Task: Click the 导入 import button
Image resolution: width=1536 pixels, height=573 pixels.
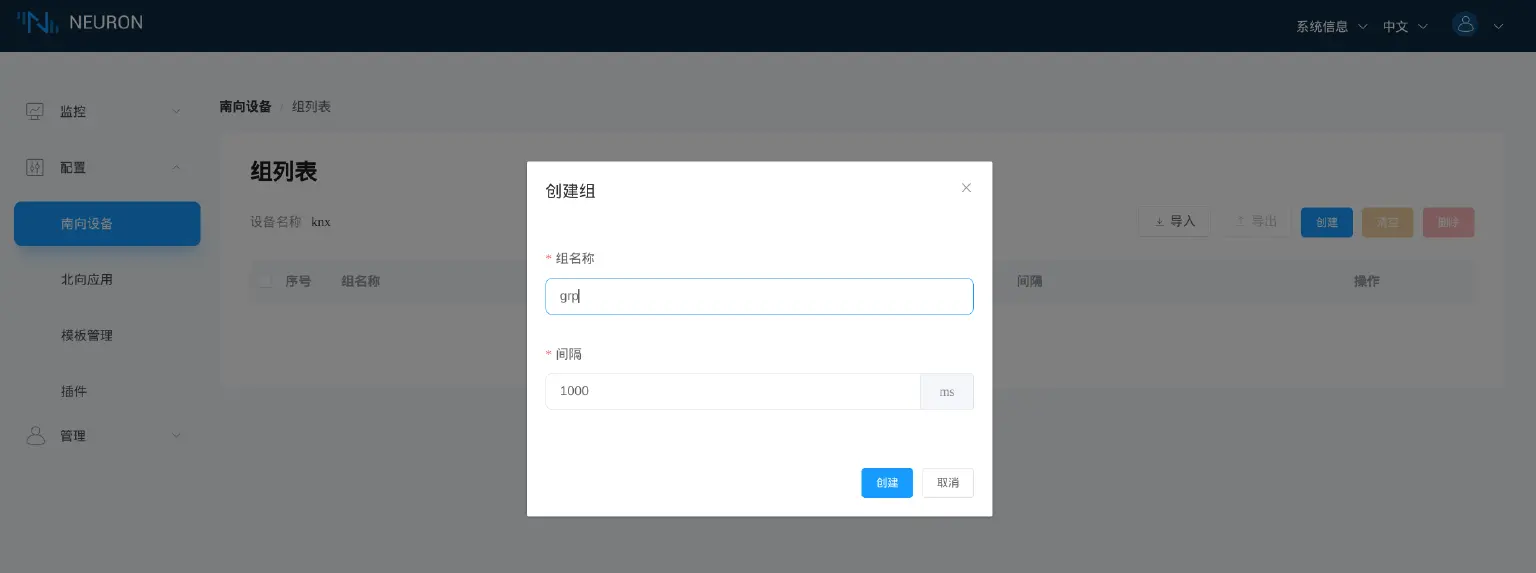Action: [1175, 222]
